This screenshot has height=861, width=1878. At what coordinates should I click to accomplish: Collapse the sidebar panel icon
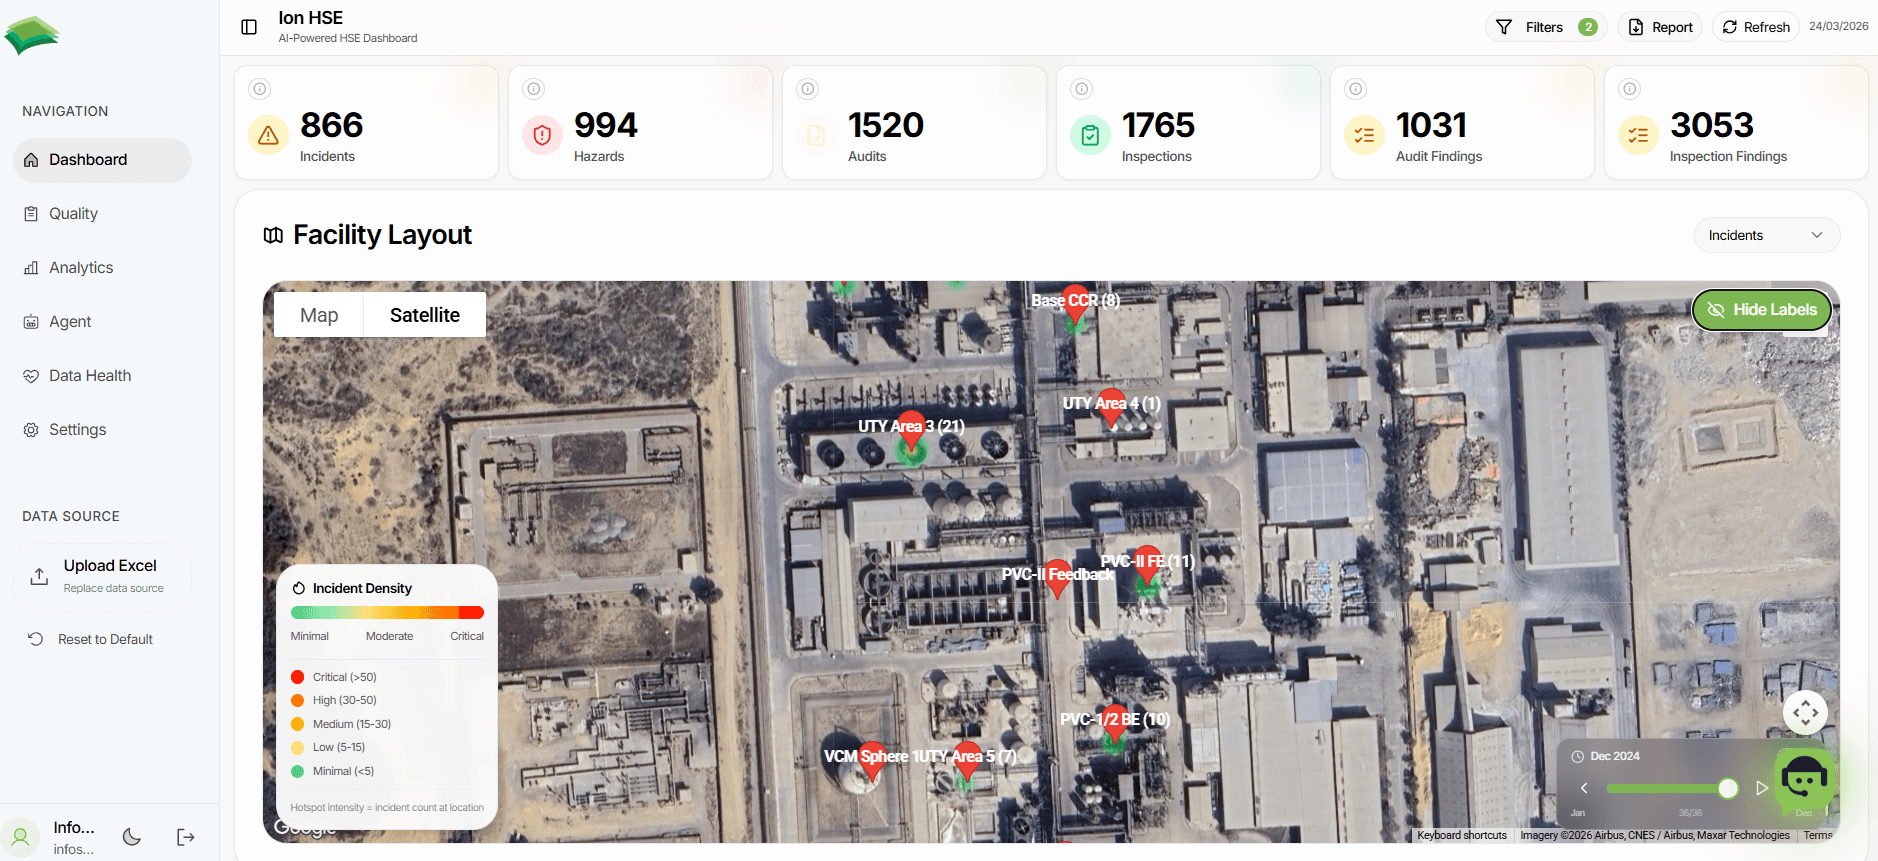point(249,27)
